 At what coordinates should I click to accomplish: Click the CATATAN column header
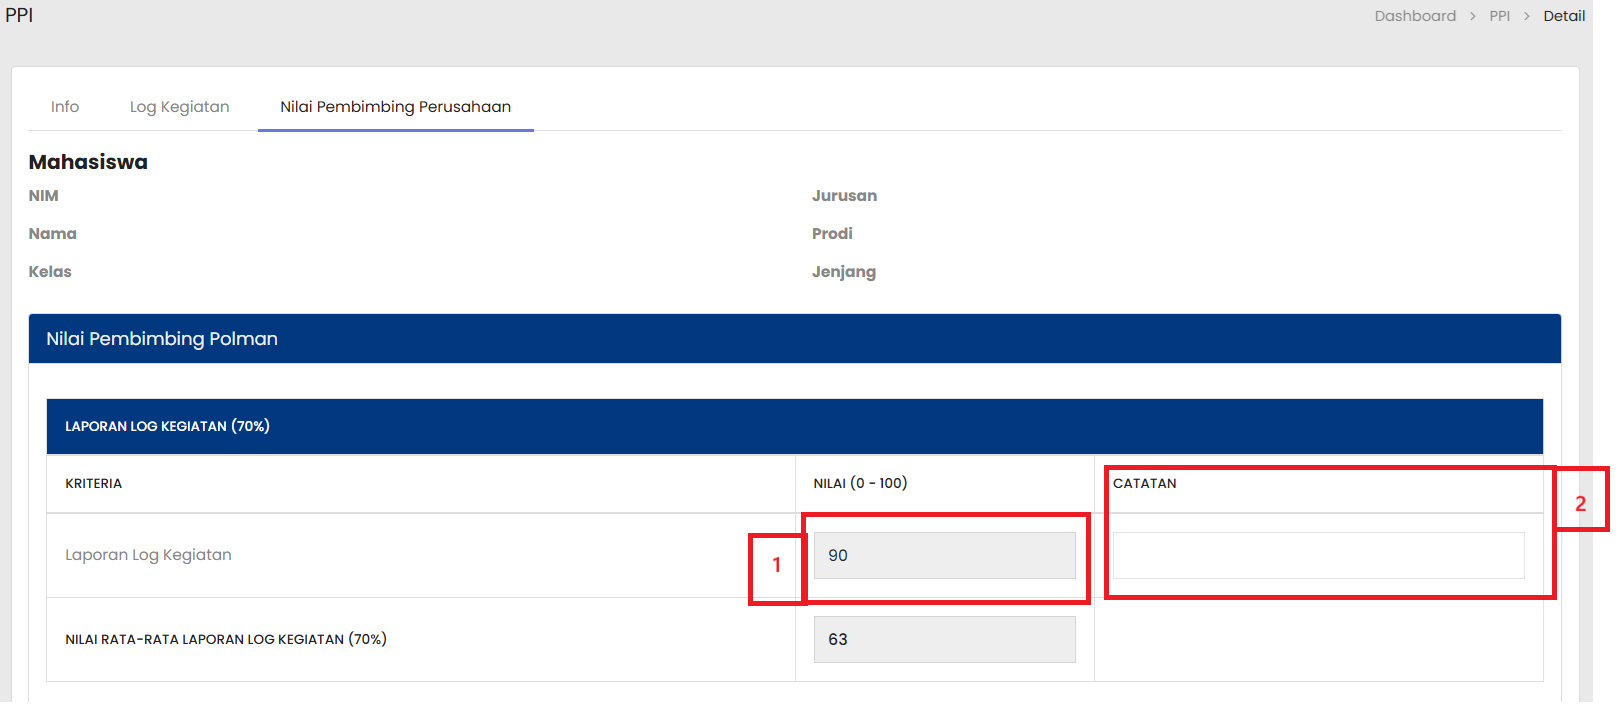tap(1144, 484)
